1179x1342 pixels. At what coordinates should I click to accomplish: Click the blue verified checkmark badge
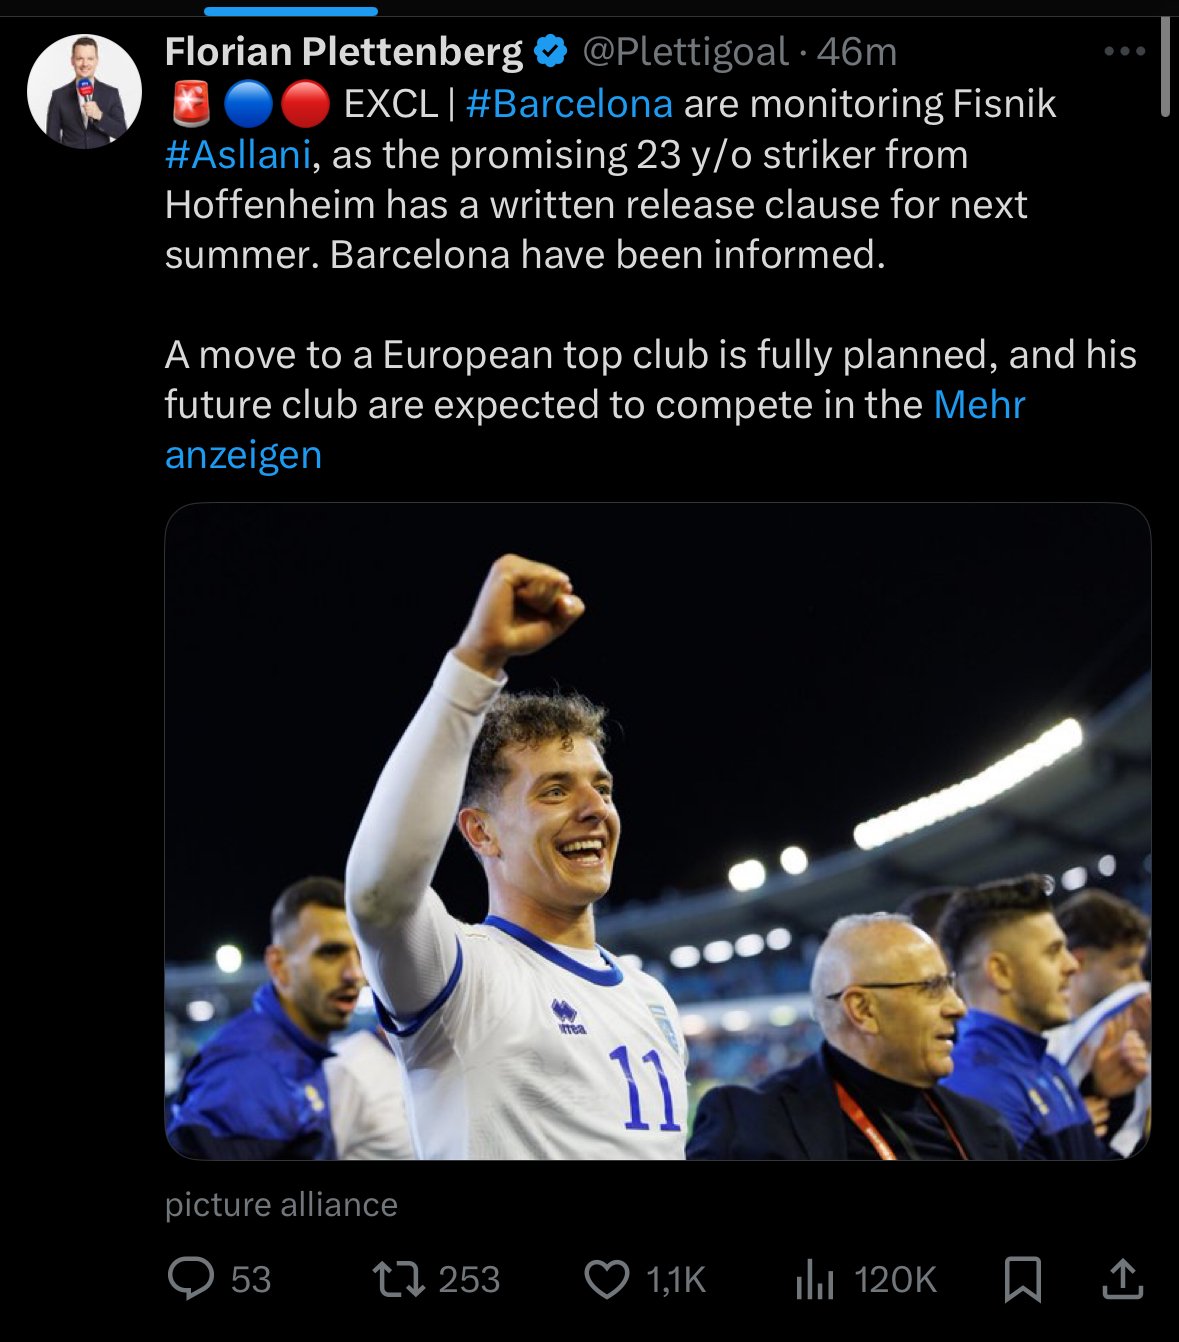tap(550, 51)
